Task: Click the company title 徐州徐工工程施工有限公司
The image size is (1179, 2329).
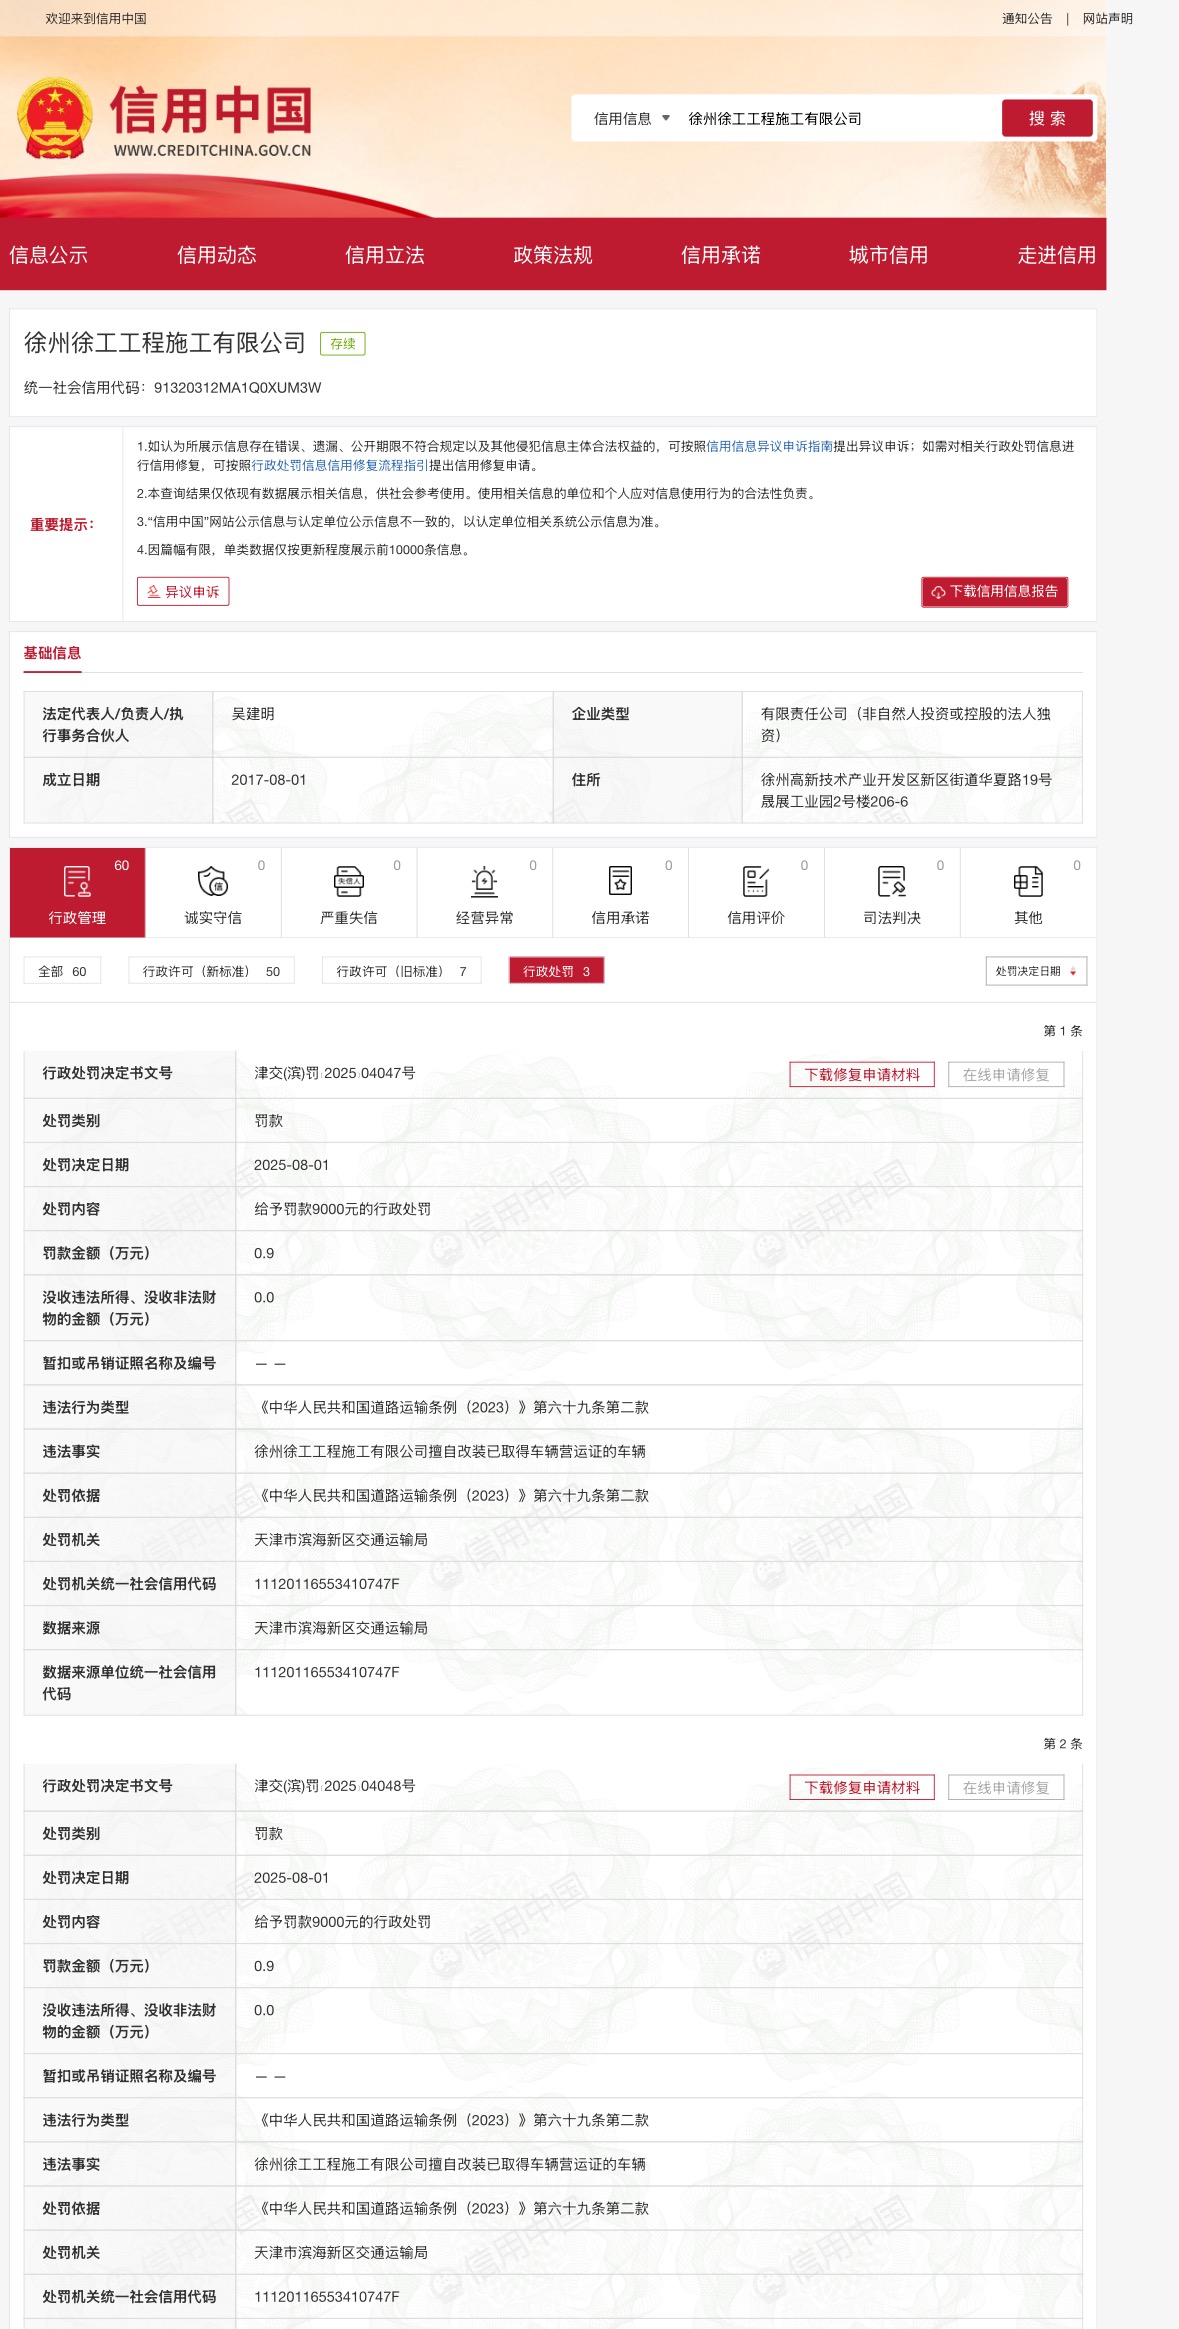Action: pyautogui.click(x=165, y=343)
